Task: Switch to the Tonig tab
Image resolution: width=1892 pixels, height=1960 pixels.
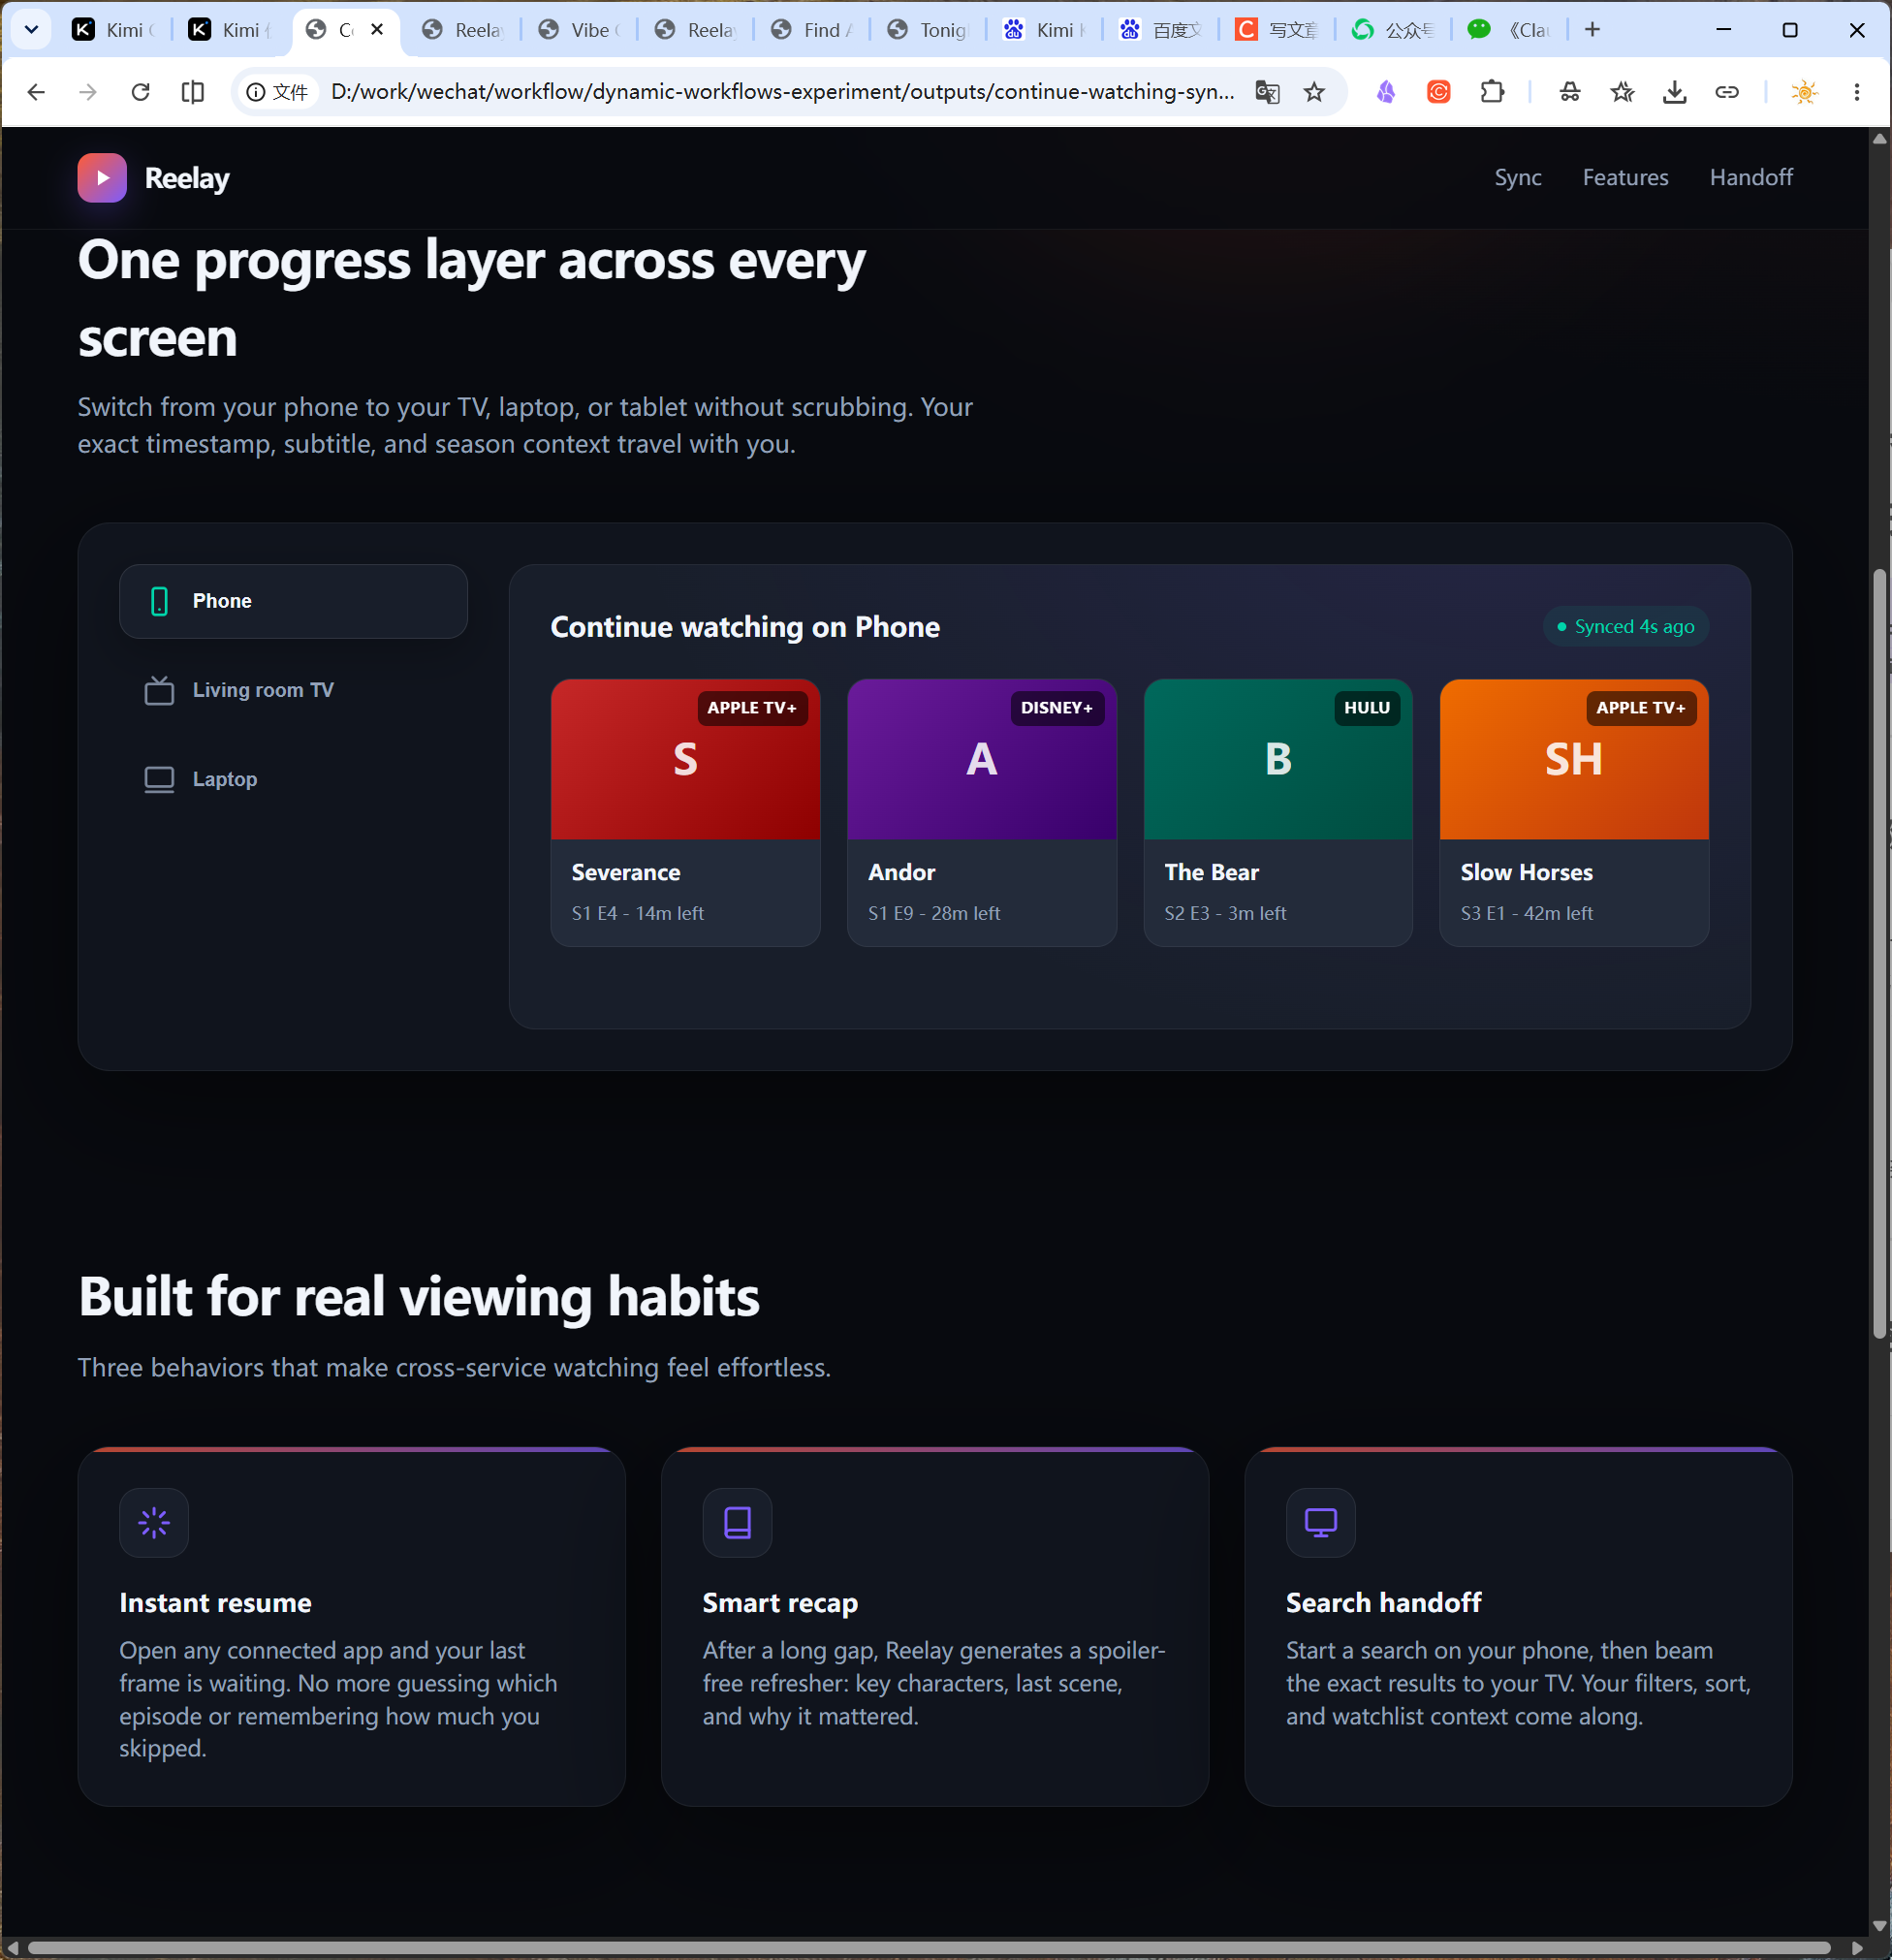Action: coord(928,30)
